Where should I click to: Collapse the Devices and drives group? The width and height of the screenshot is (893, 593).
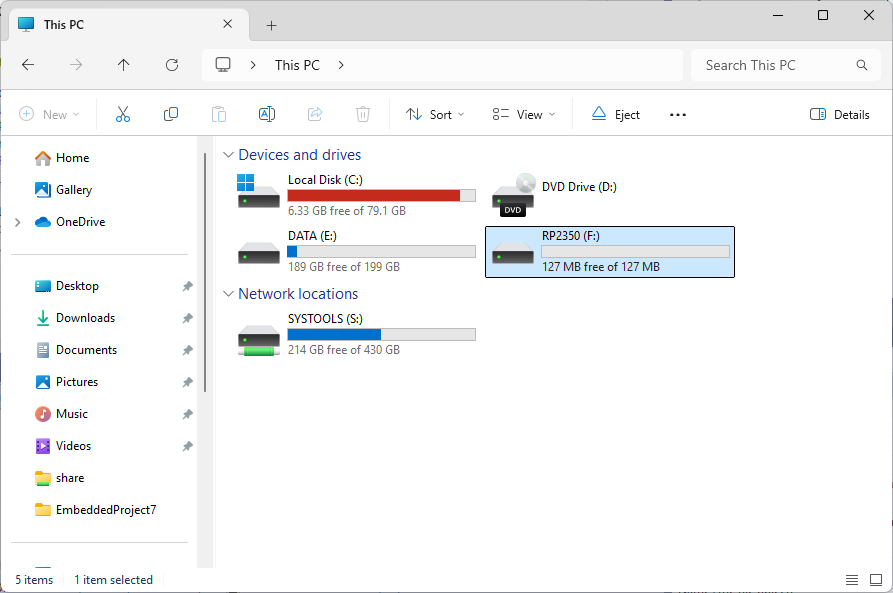229,155
